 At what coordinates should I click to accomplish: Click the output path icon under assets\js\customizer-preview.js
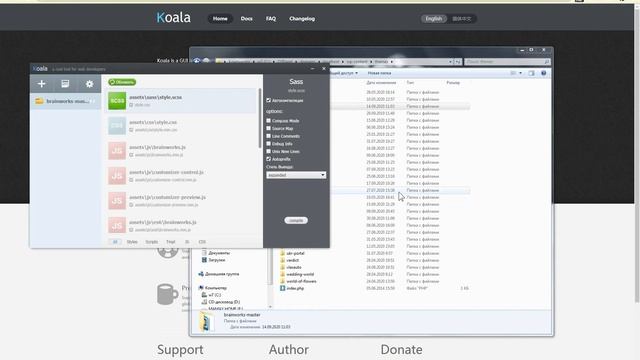[131, 204]
